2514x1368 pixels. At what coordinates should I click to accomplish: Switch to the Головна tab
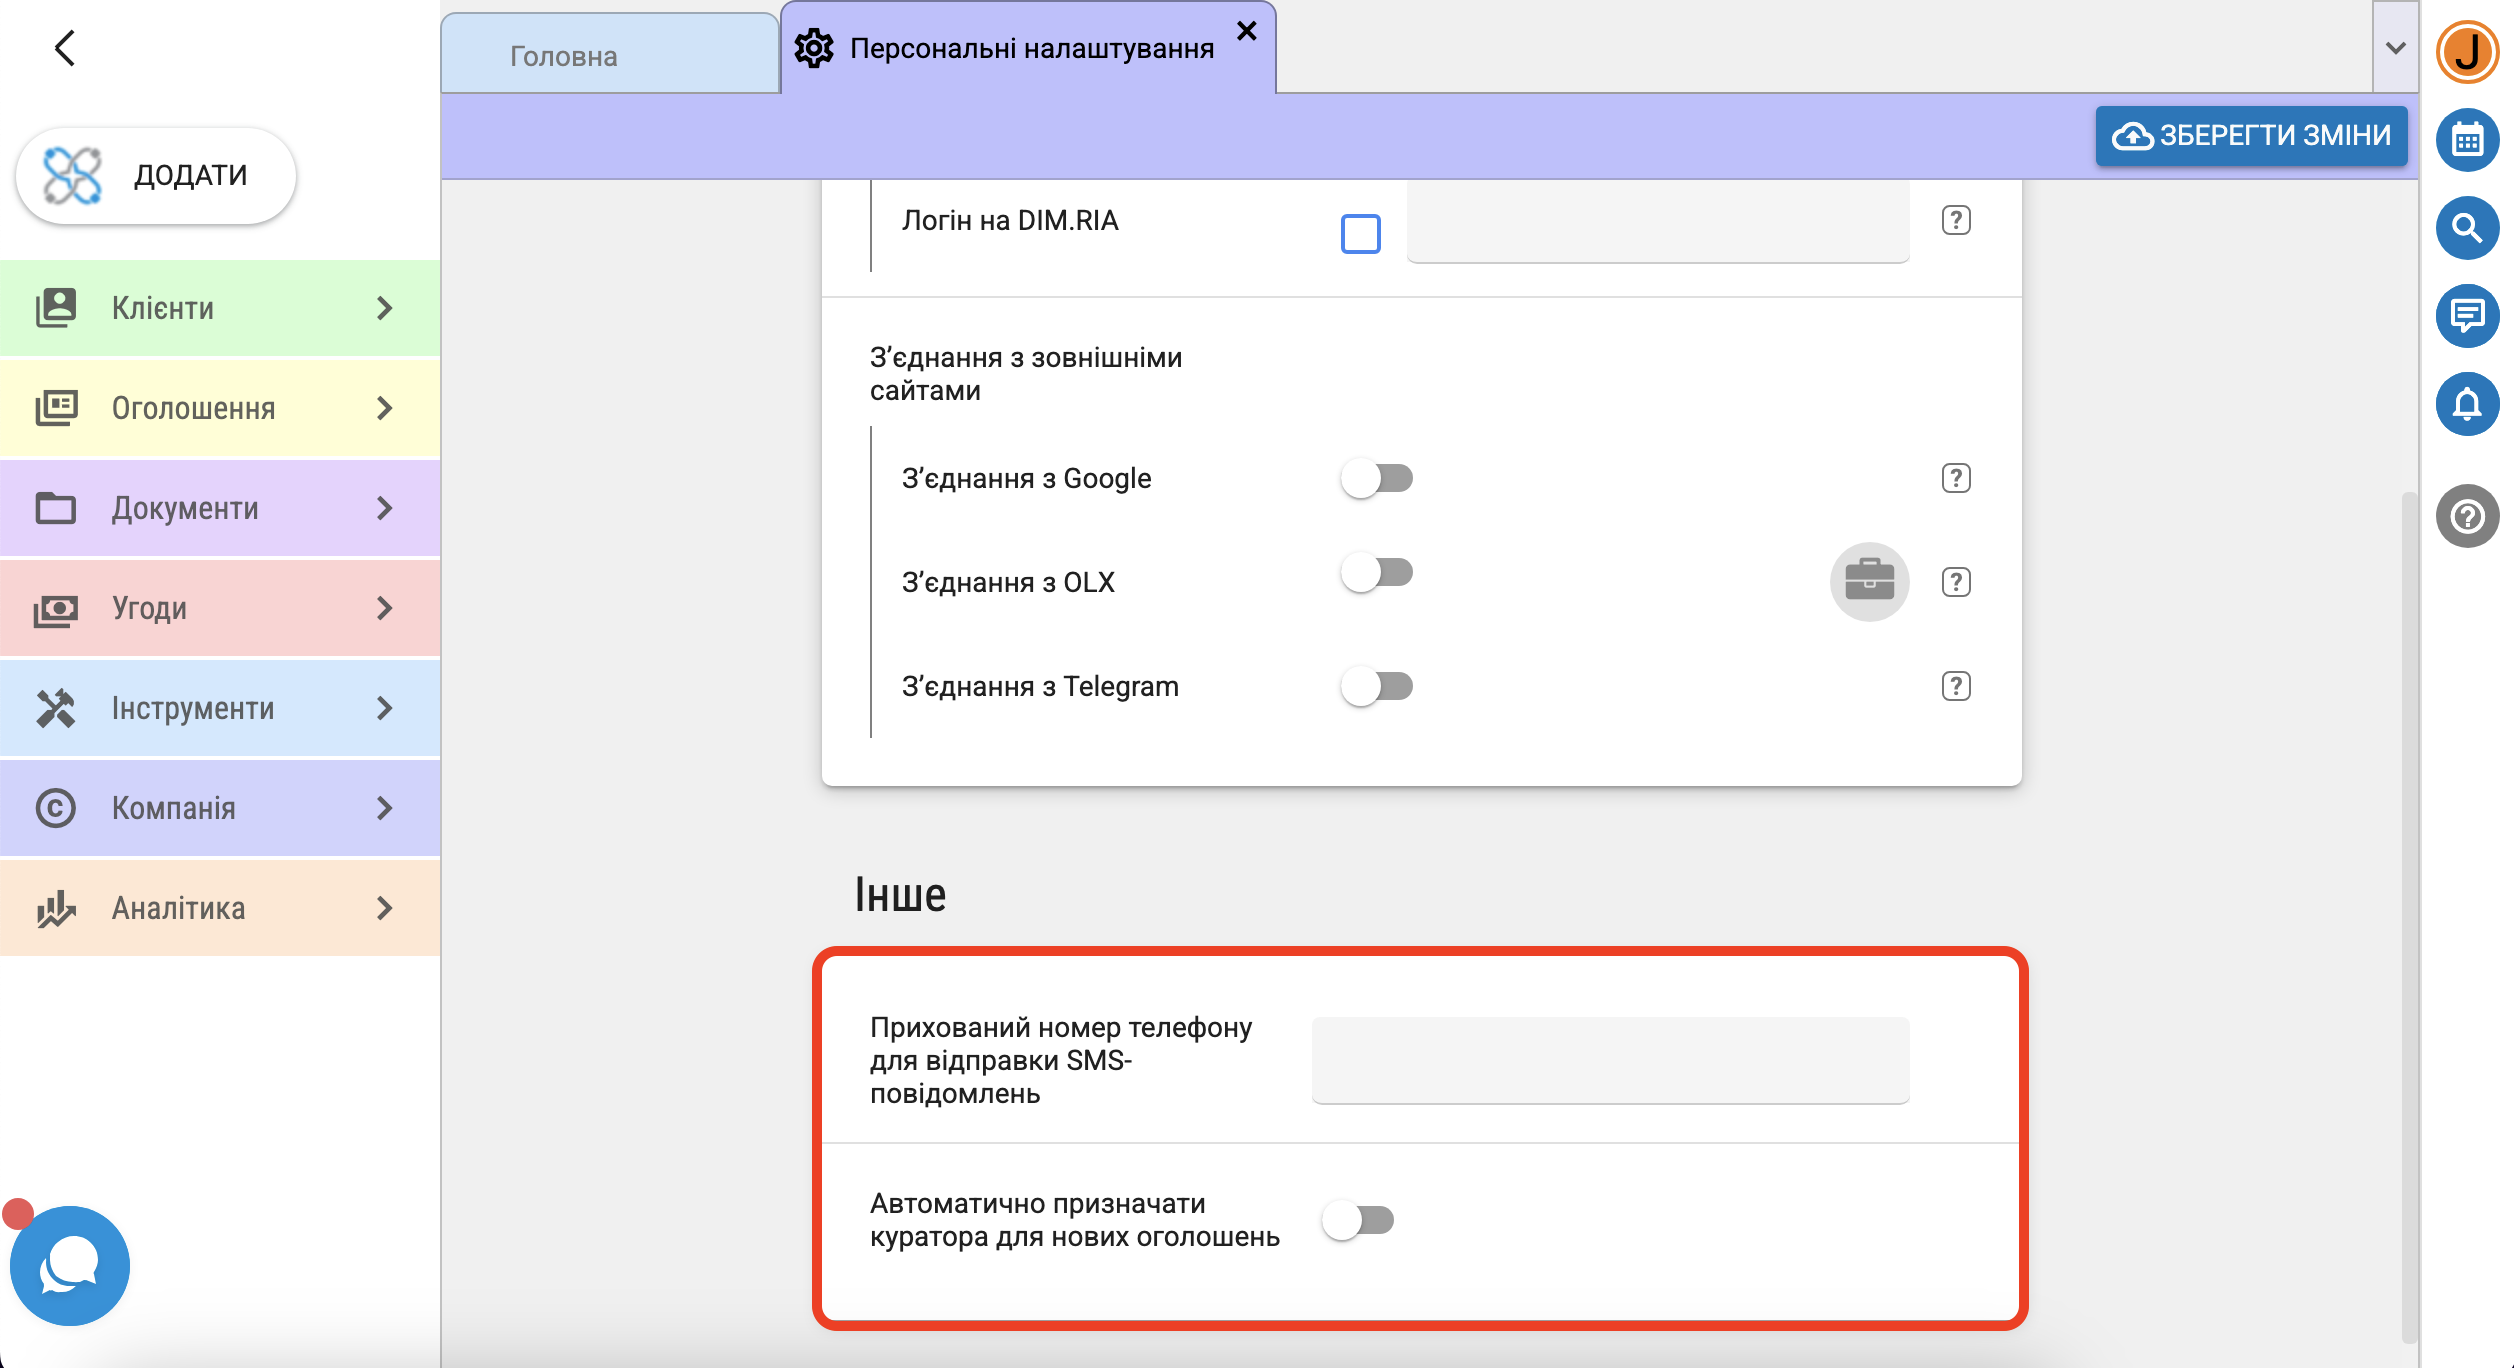pyautogui.click(x=564, y=56)
